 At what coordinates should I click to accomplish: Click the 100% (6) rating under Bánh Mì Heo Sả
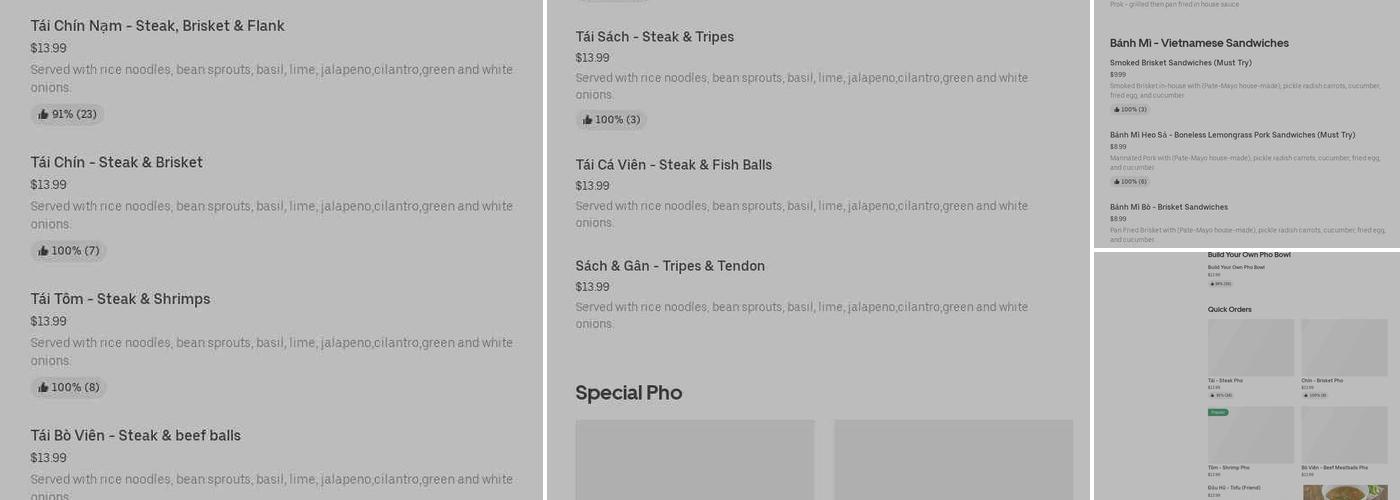click(1130, 182)
